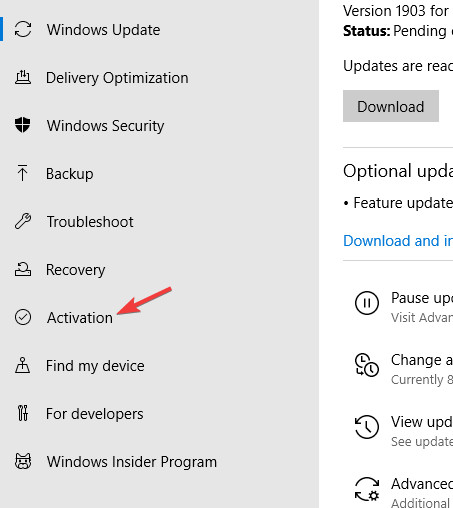Click the Activation checkmark circle icon

tap(23, 317)
